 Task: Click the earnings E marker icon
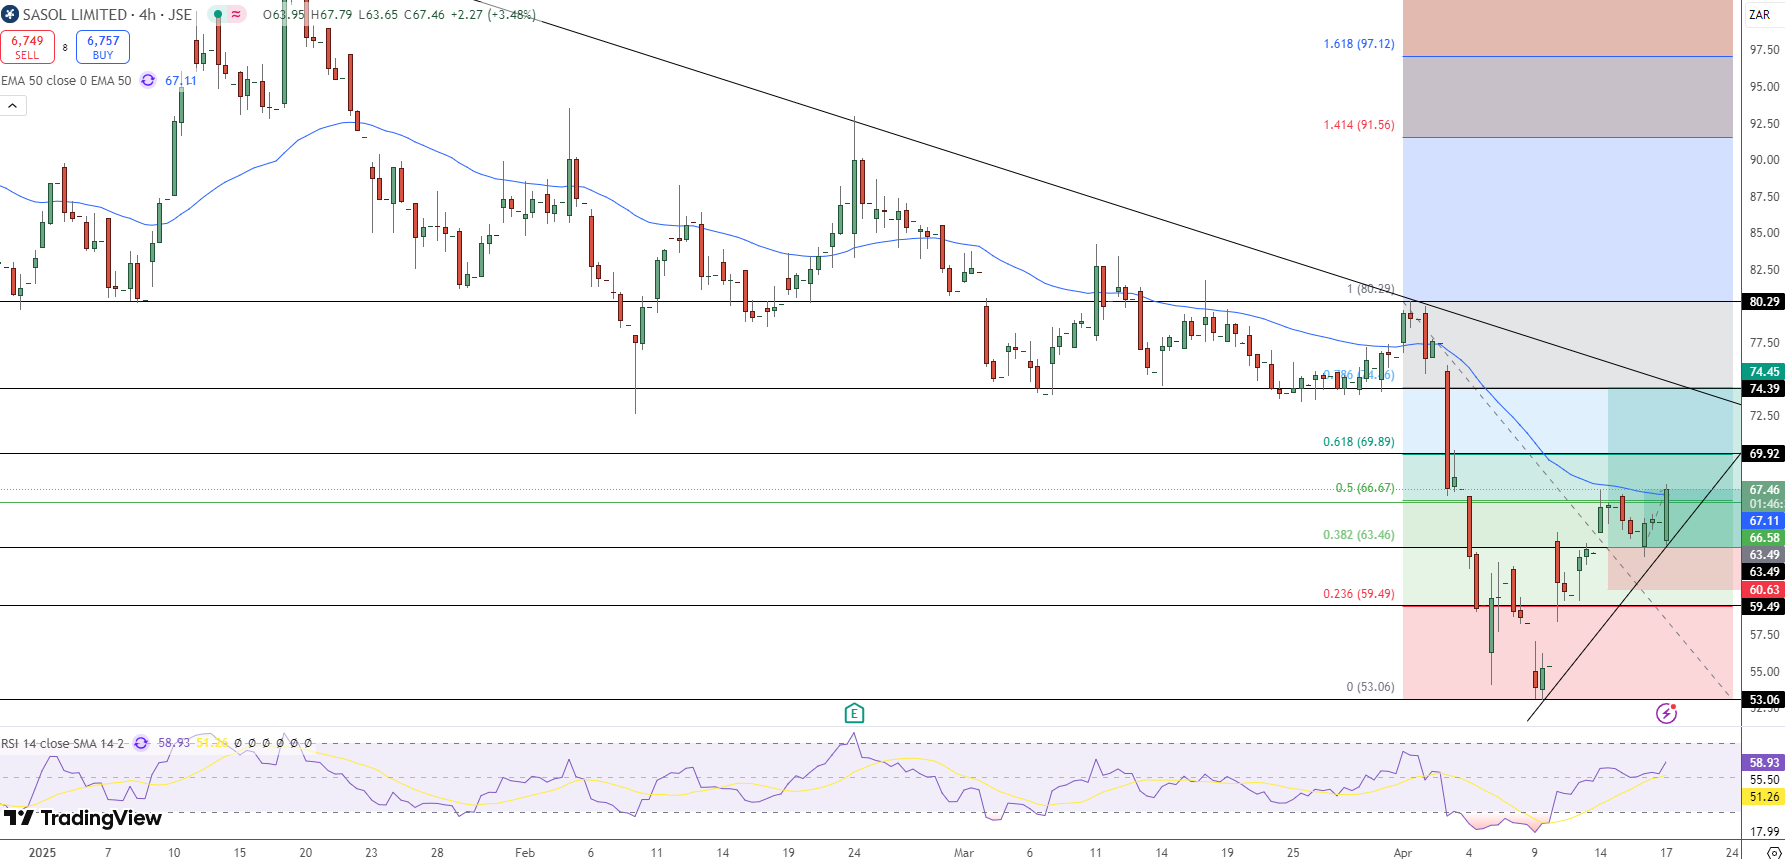854,713
